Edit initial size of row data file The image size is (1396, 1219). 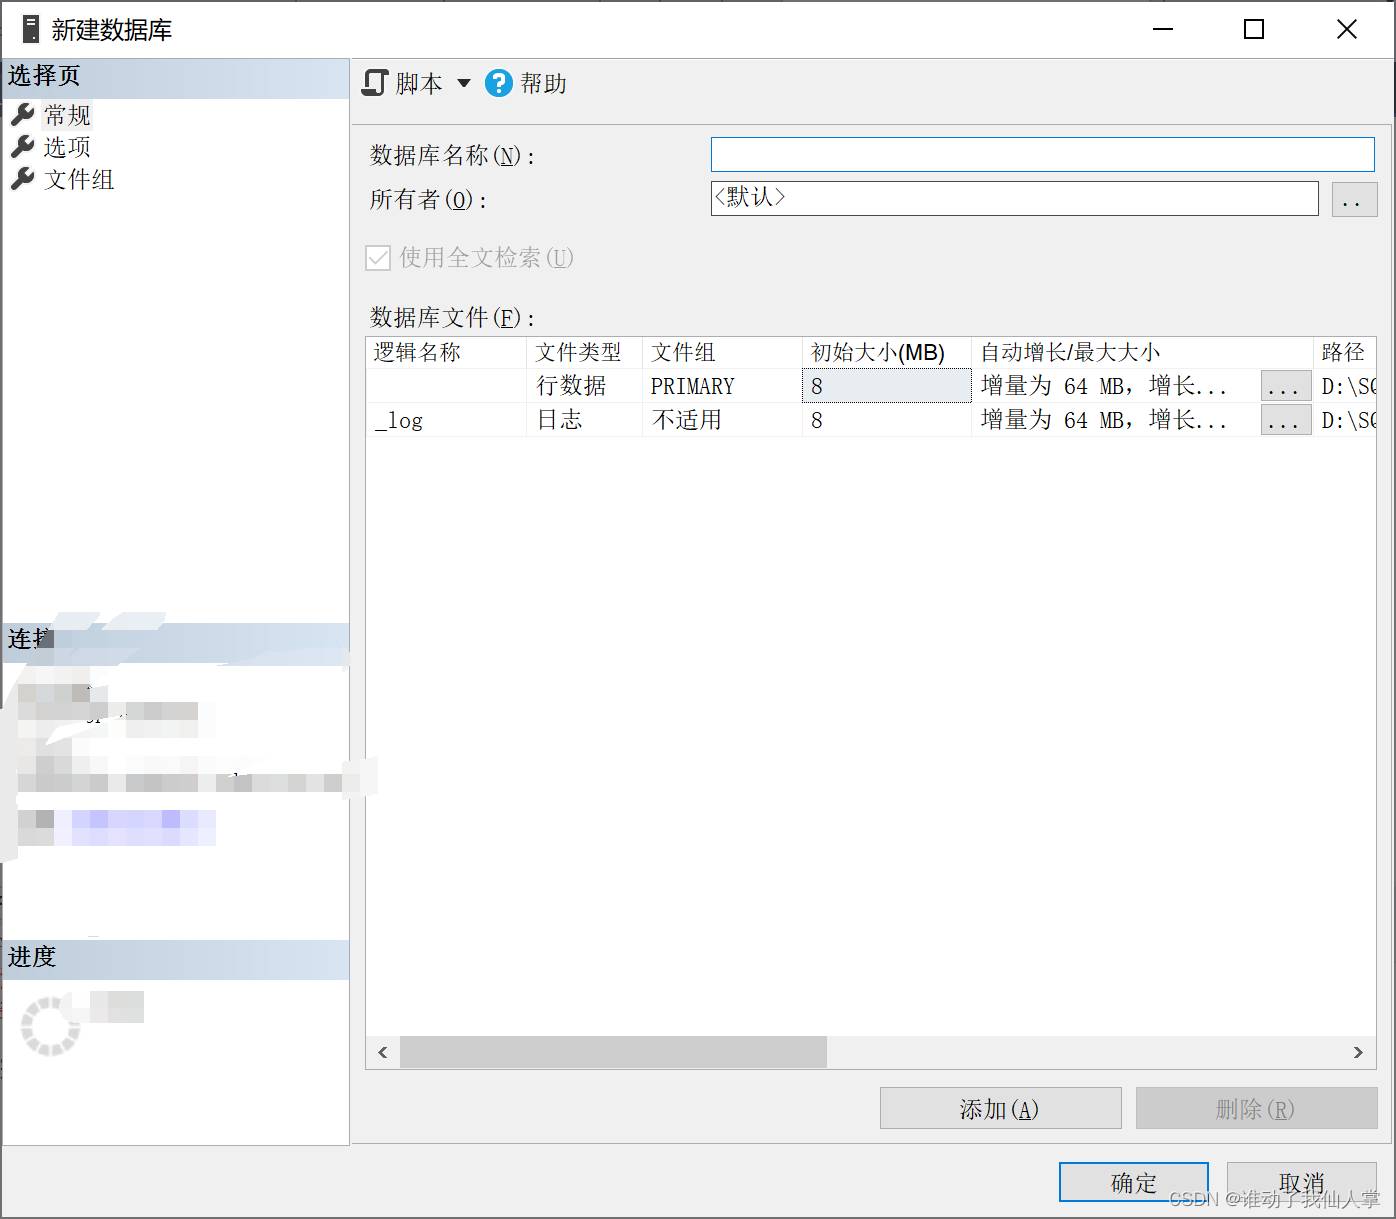(x=887, y=386)
